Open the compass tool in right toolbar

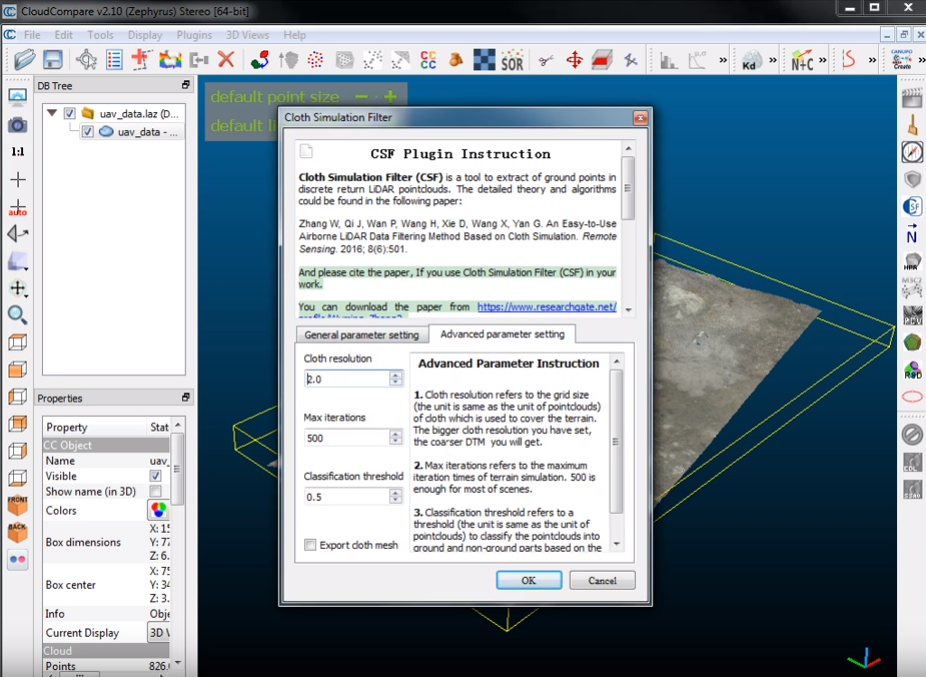pos(912,152)
